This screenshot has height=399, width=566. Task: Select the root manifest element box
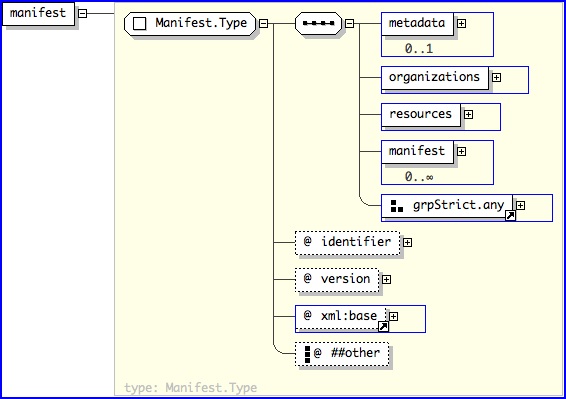(x=38, y=14)
